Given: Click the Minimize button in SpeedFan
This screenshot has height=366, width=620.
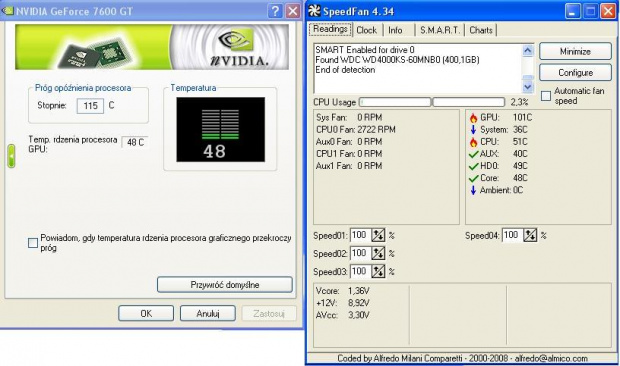Looking at the screenshot, I should point(575,51).
